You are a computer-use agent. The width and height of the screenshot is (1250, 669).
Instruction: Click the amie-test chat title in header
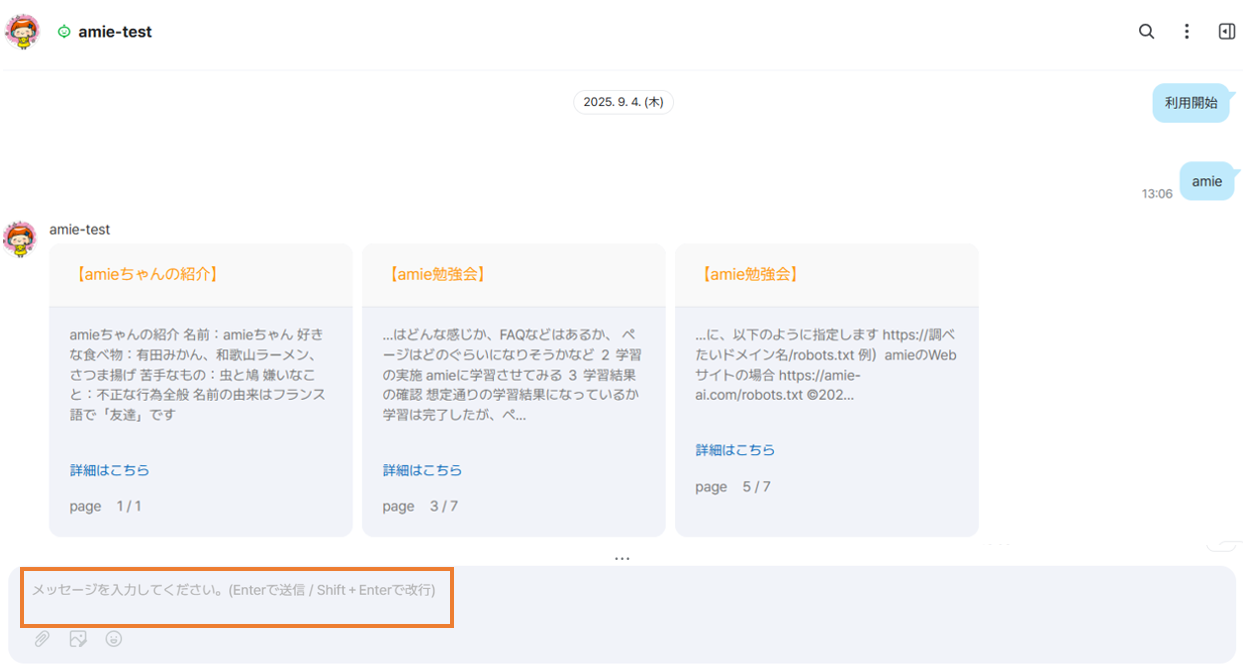pos(115,32)
